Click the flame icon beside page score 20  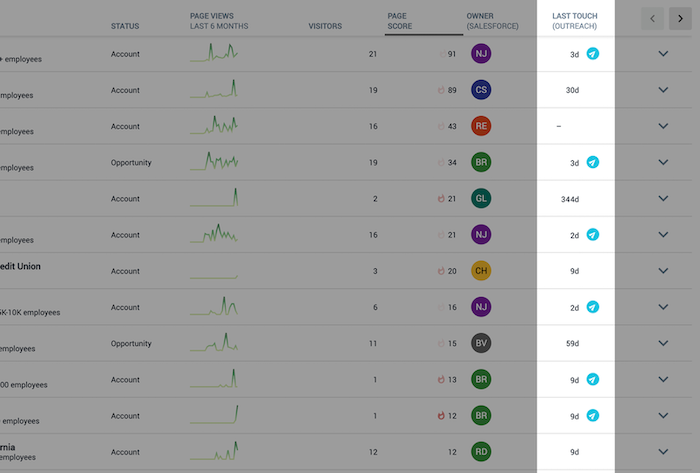coord(441,270)
